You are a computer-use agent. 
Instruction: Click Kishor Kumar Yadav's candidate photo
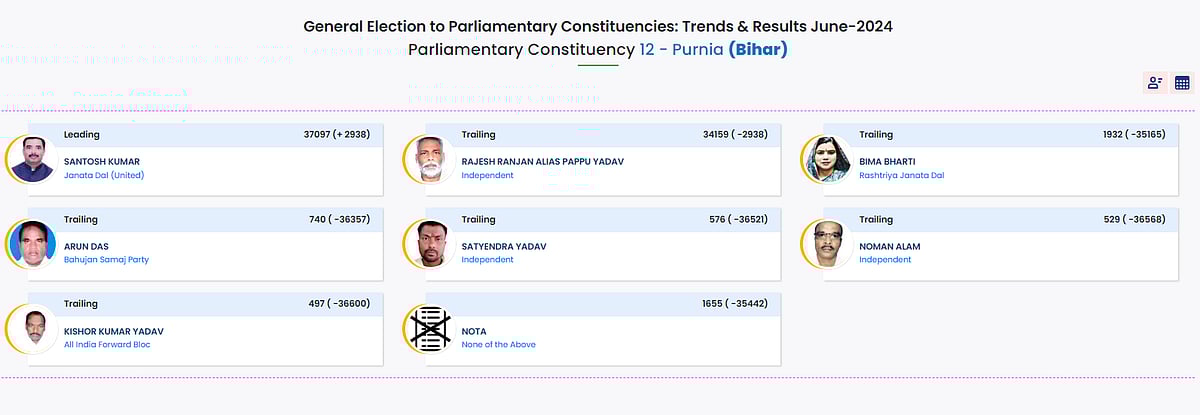pos(35,328)
